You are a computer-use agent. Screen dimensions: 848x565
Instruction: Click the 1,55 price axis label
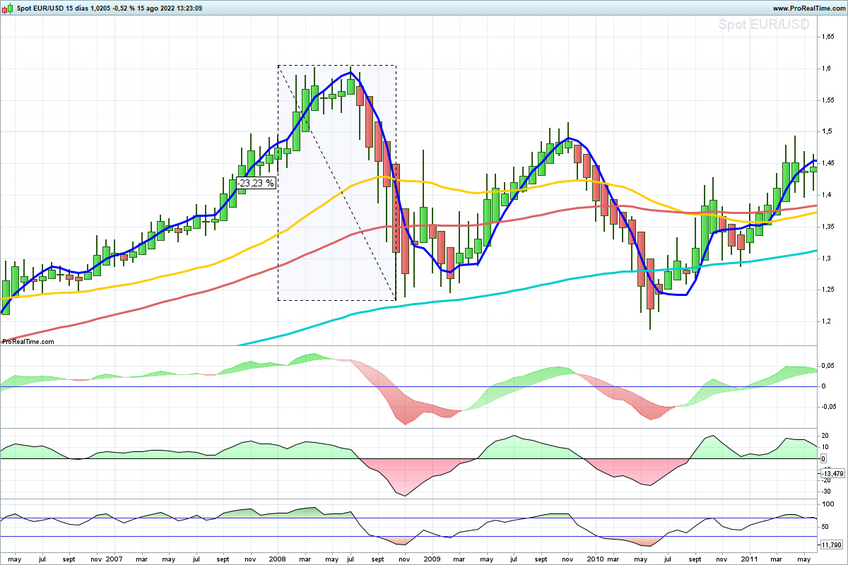point(827,100)
